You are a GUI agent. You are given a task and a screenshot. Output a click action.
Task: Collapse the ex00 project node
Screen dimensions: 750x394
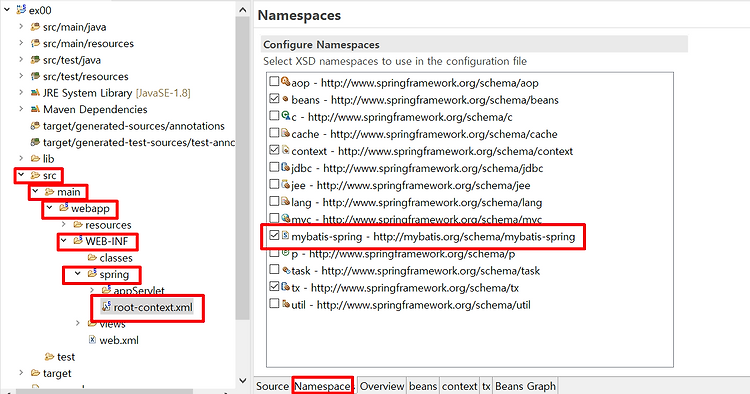[x=7, y=9]
